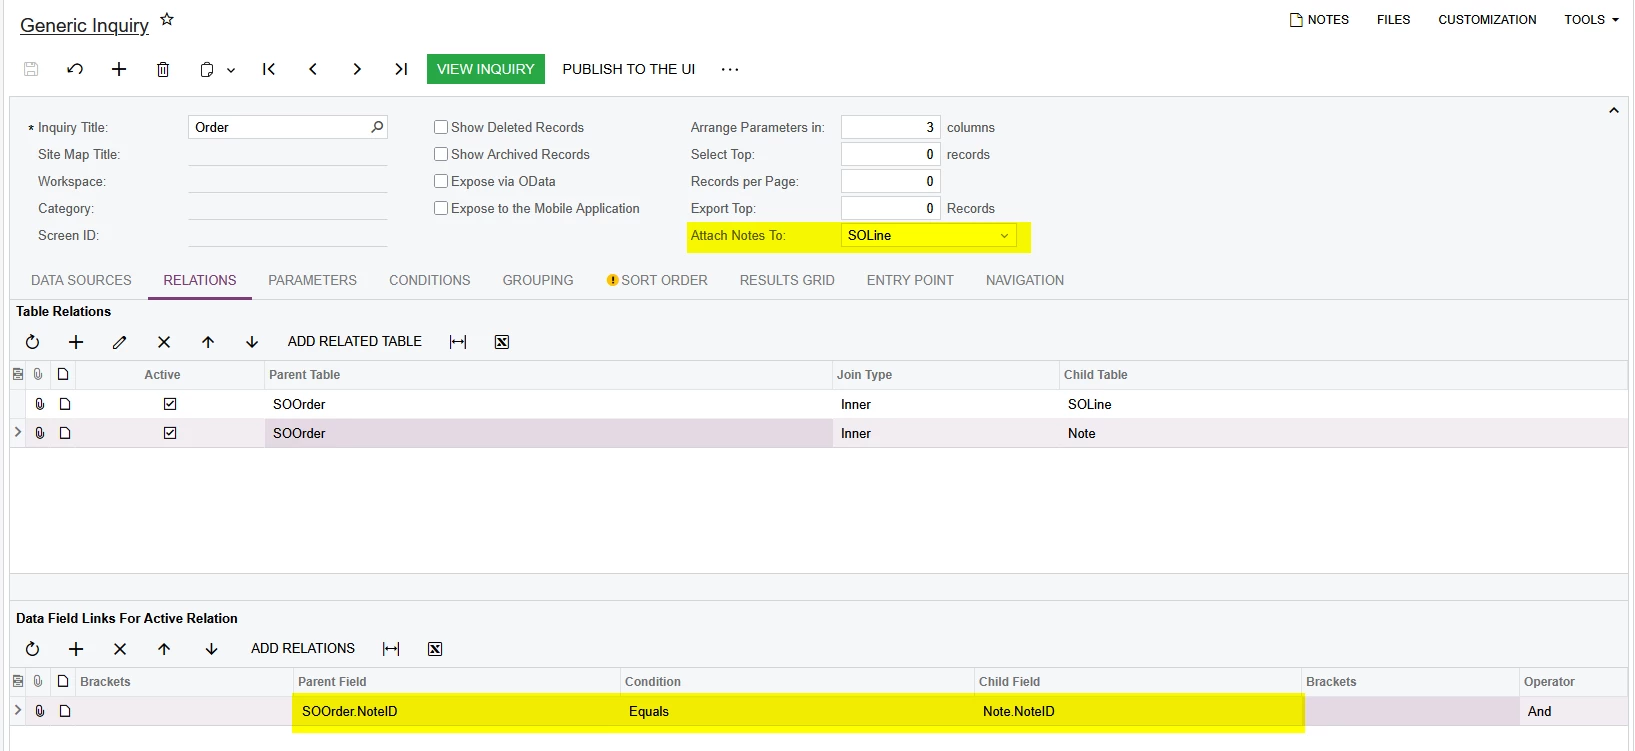Enable Show Archived Records checkbox

point(441,154)
